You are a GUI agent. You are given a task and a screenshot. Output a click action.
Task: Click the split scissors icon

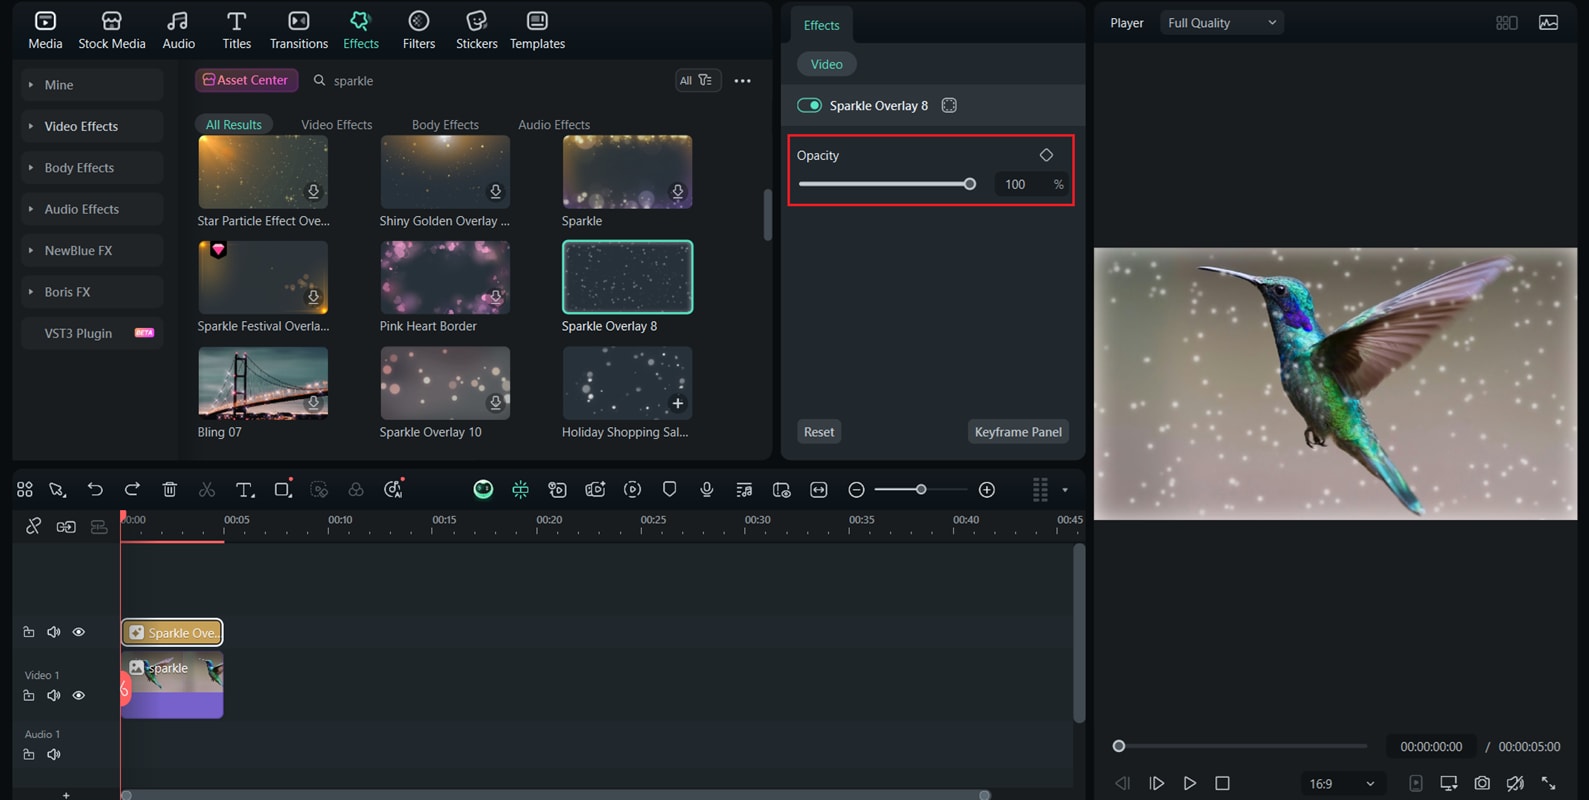pos(207,489)
